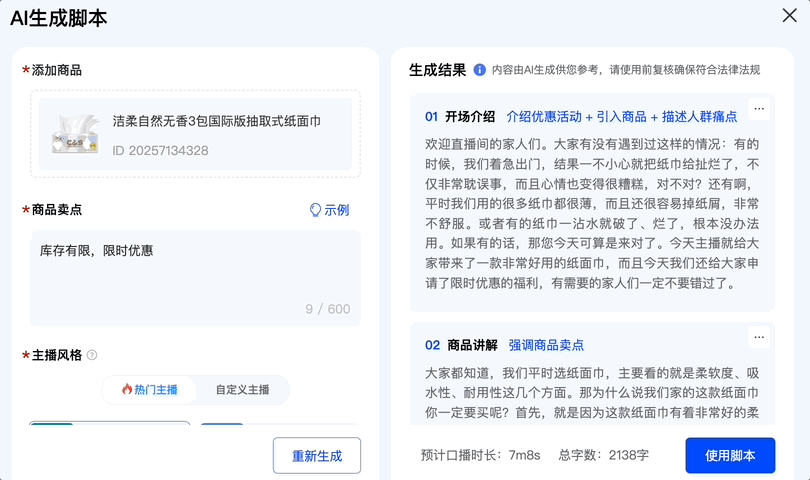Close the AI生成脚本 dialog
Viewport: 810px width, 480px height.
789,15
